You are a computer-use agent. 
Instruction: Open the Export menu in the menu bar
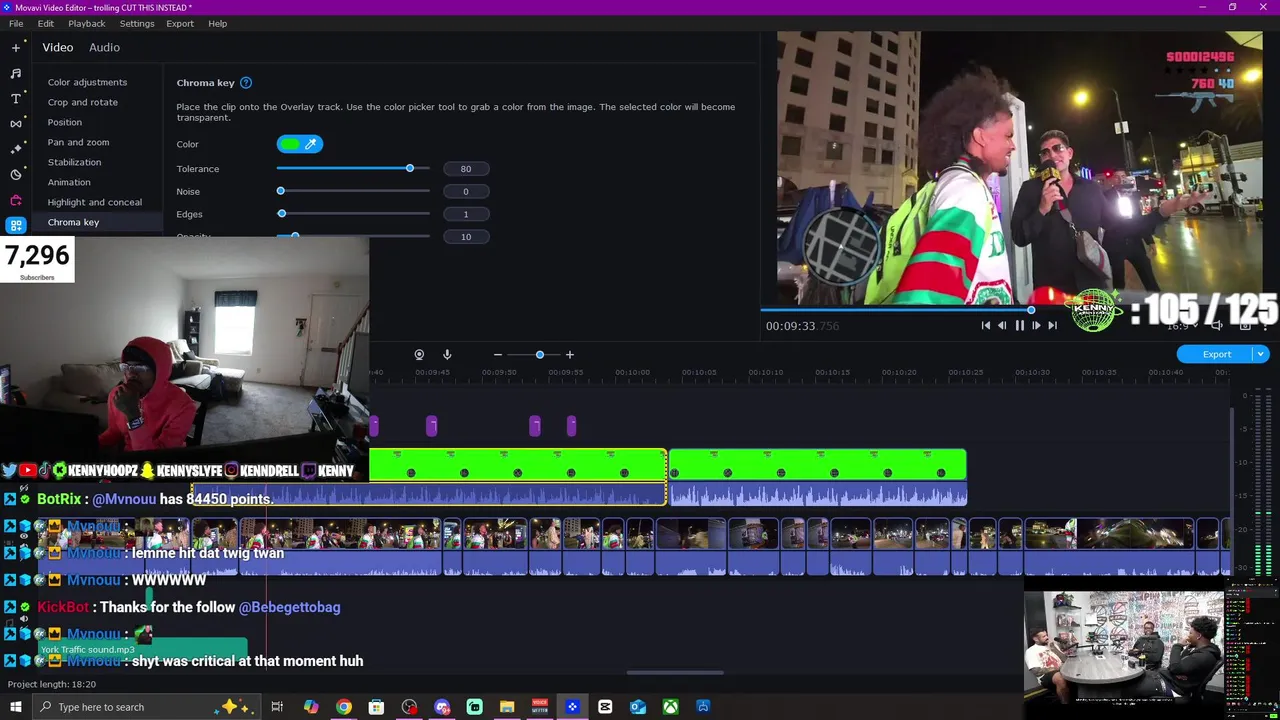(180, 23)
